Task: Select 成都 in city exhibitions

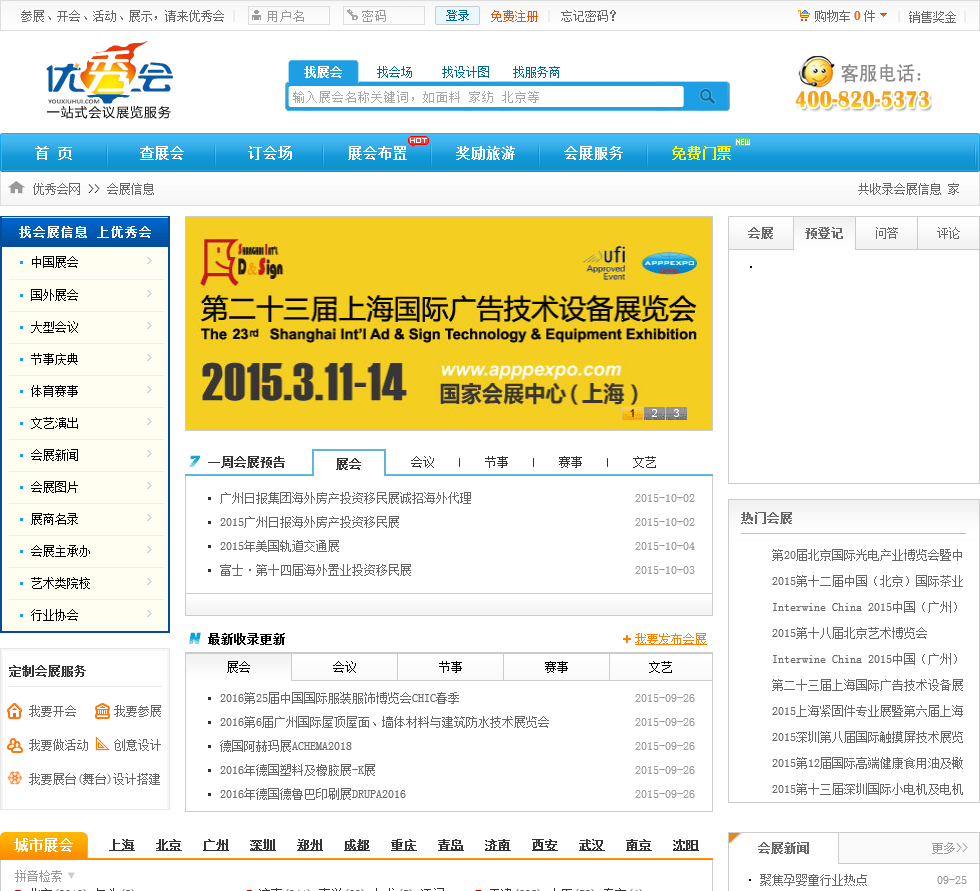Action: 357,845
